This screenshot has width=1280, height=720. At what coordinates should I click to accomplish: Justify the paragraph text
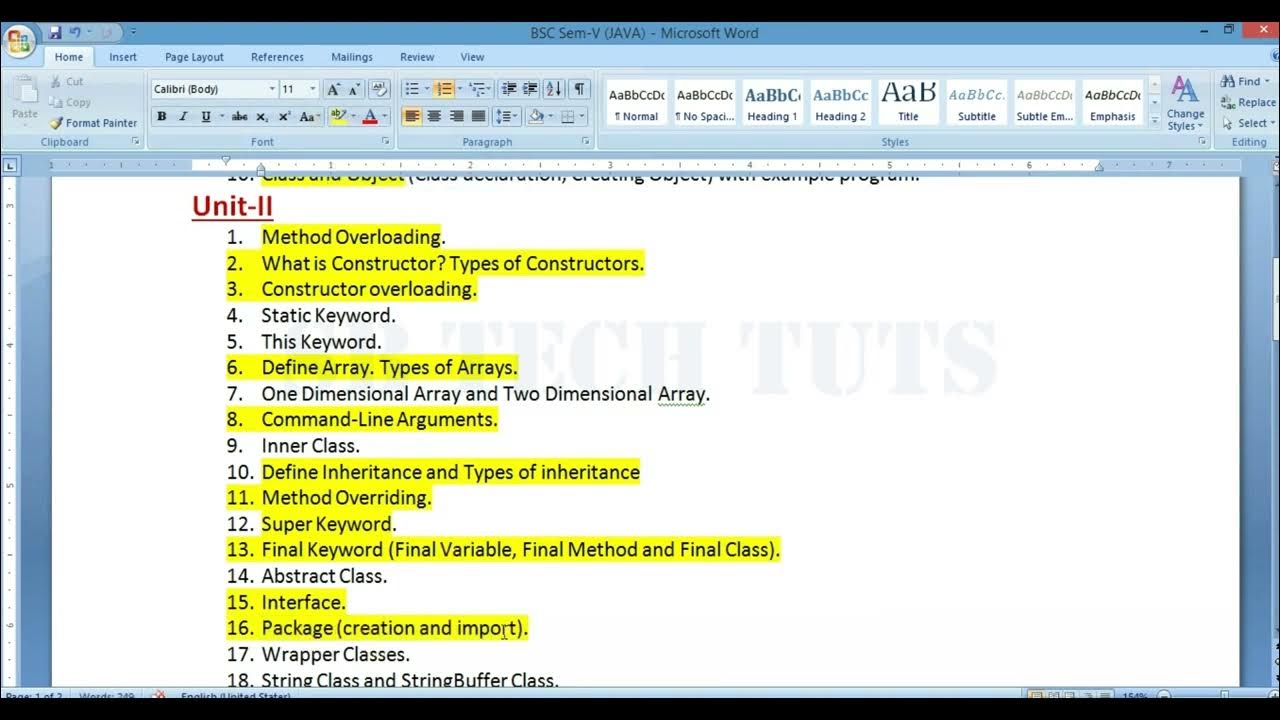click(x=478, y=117)
